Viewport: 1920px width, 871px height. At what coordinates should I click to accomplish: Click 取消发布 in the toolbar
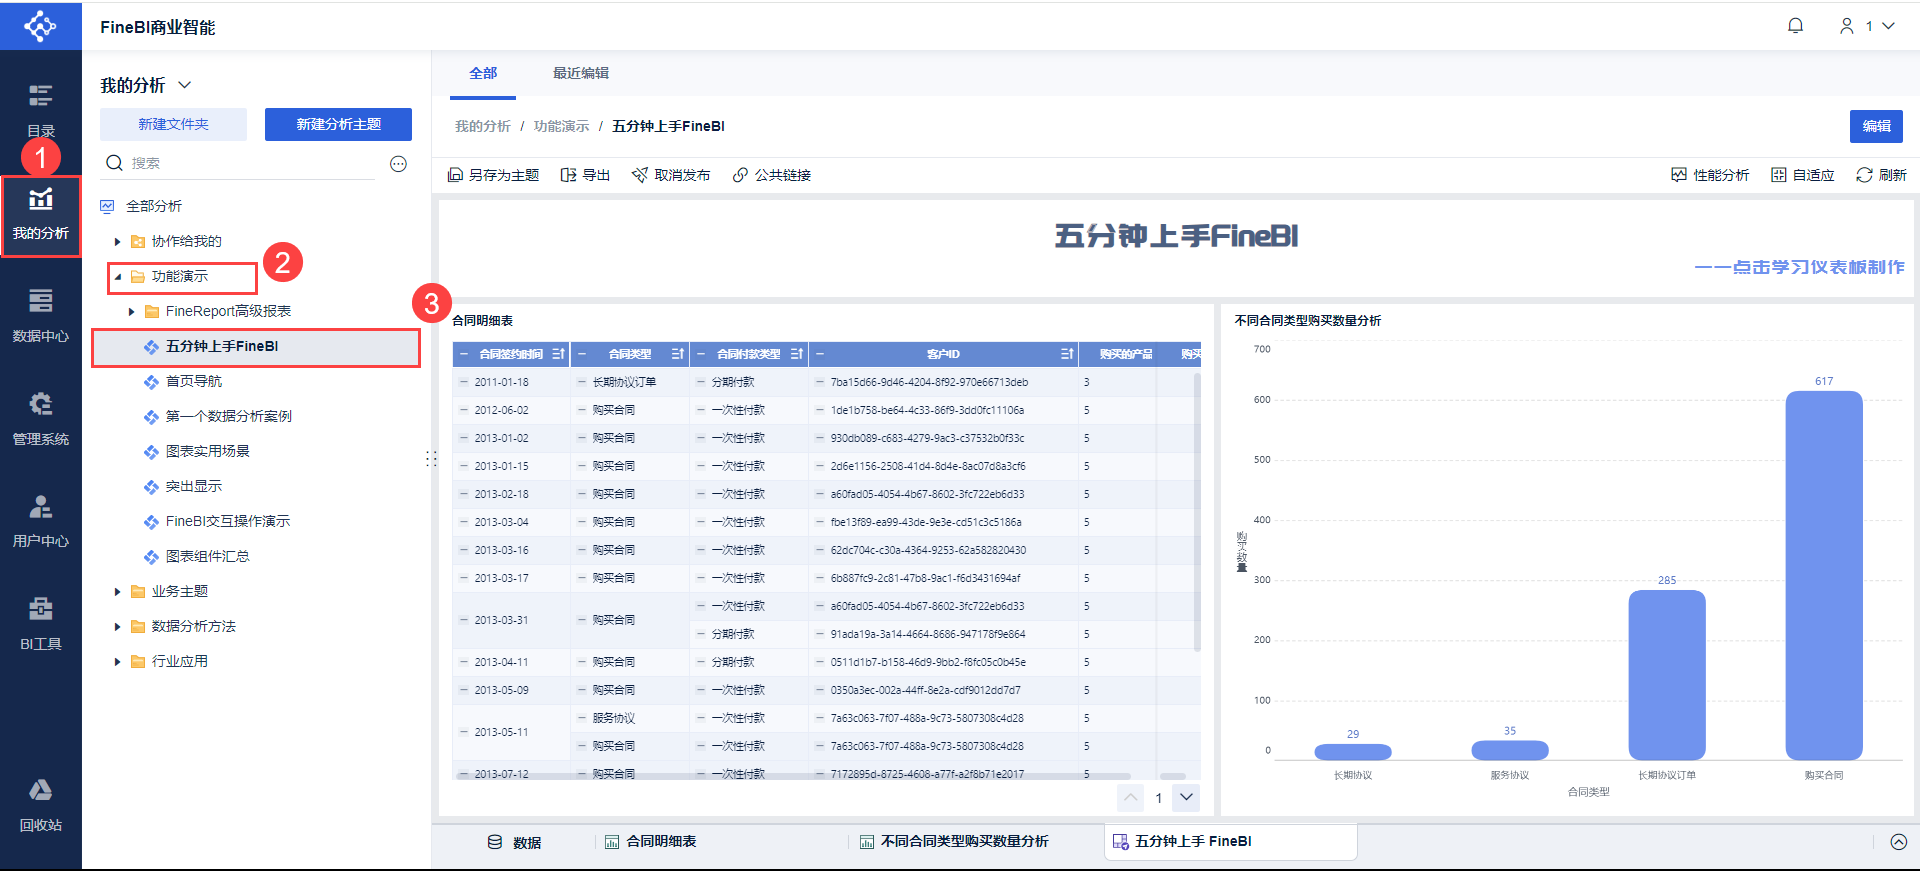(671, 175)
